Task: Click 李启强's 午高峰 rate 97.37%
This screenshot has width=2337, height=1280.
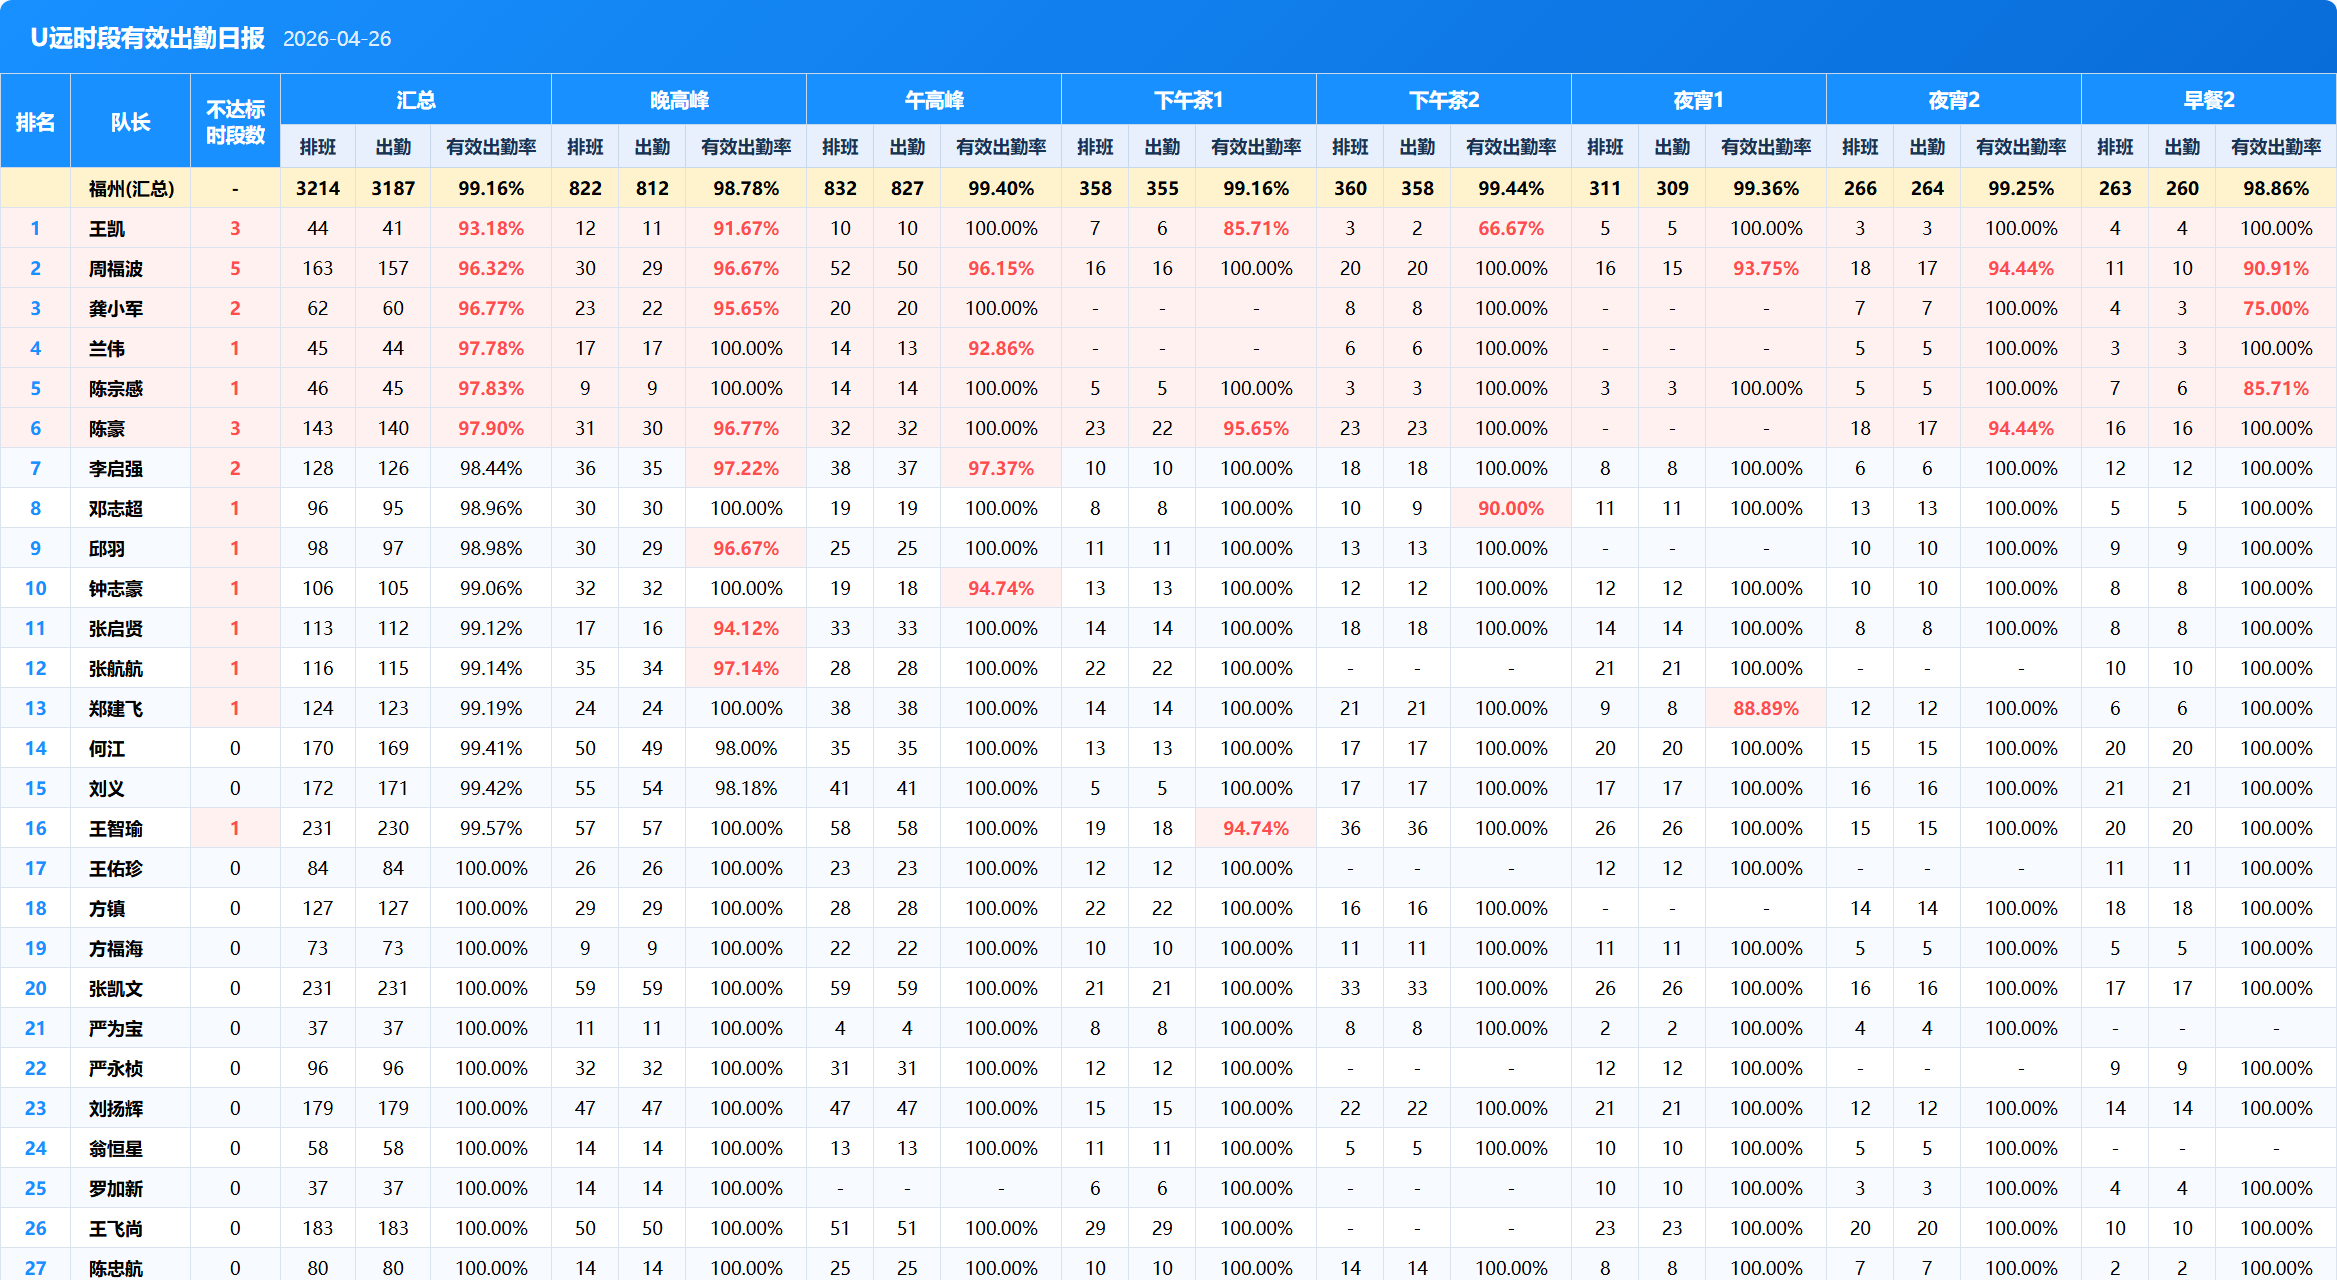Action: [1001, 468]
